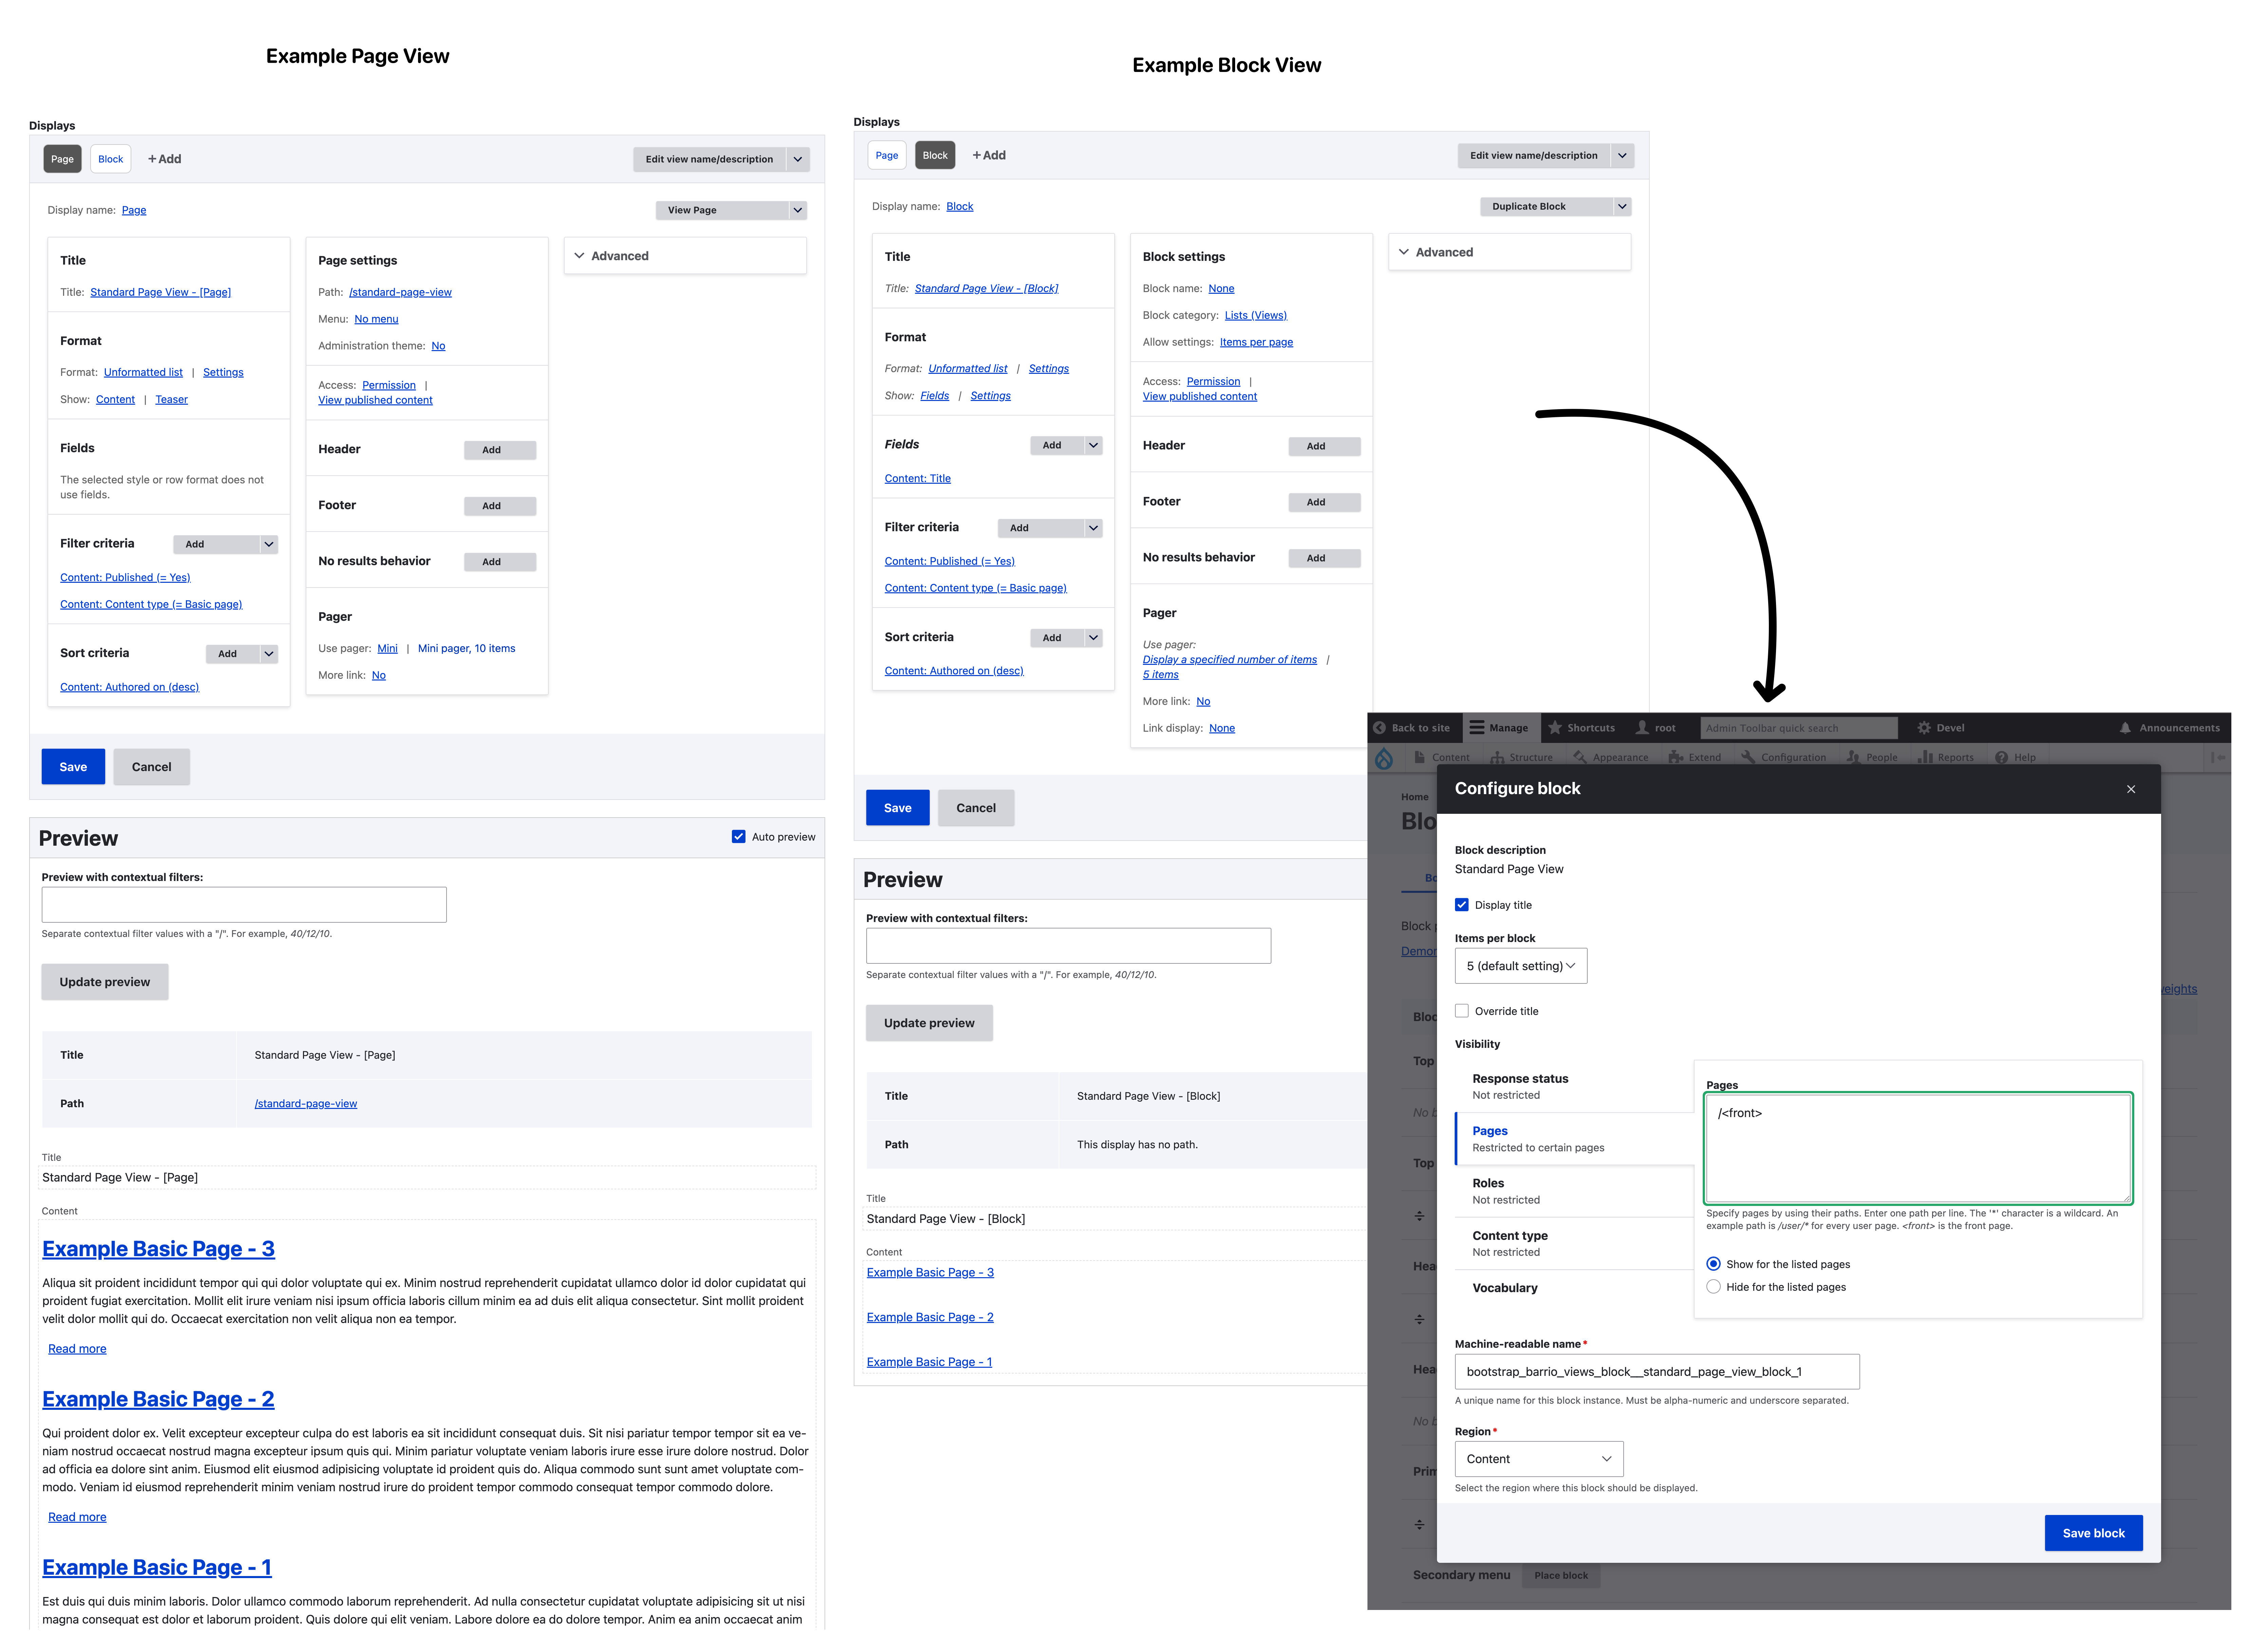Click the Announcements bell icon
This screenshot has height=1631, width=2268.
[x=2125, y=728]
